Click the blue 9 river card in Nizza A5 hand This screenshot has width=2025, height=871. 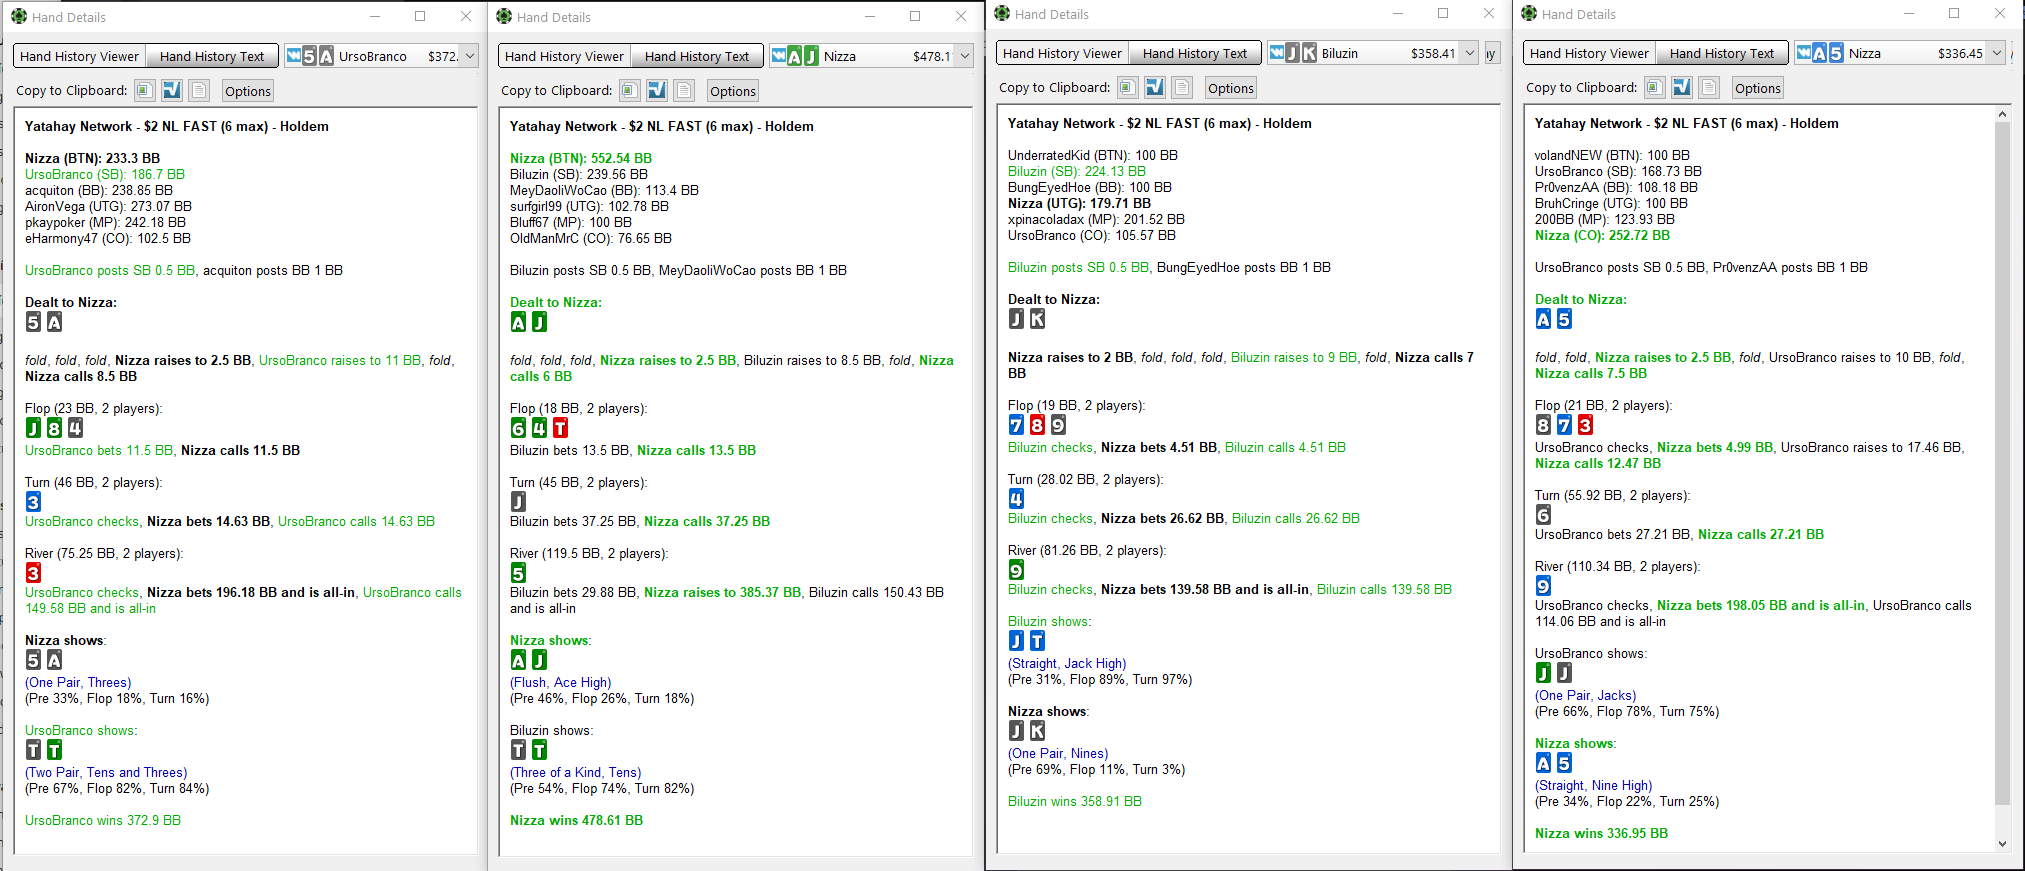1543,586
